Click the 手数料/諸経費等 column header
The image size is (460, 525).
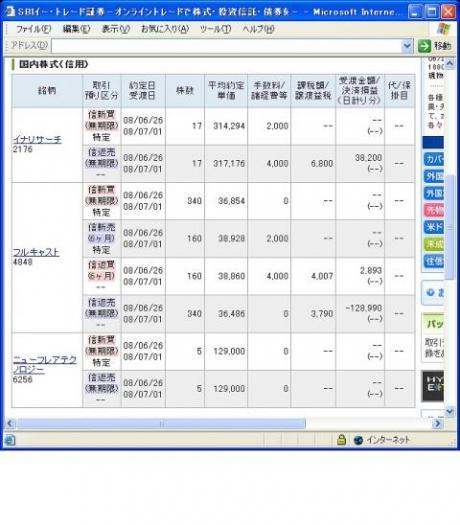coord(269,90)
